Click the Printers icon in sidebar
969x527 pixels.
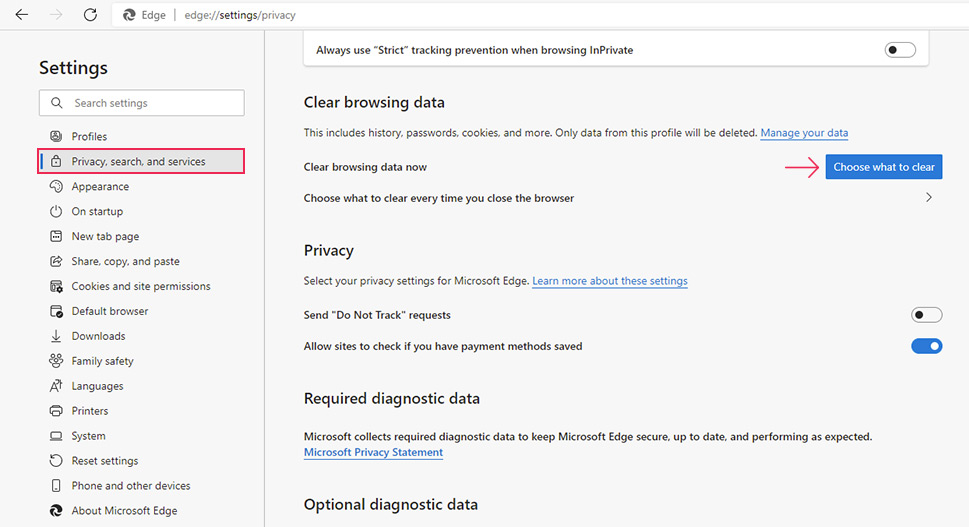point(56,411)
